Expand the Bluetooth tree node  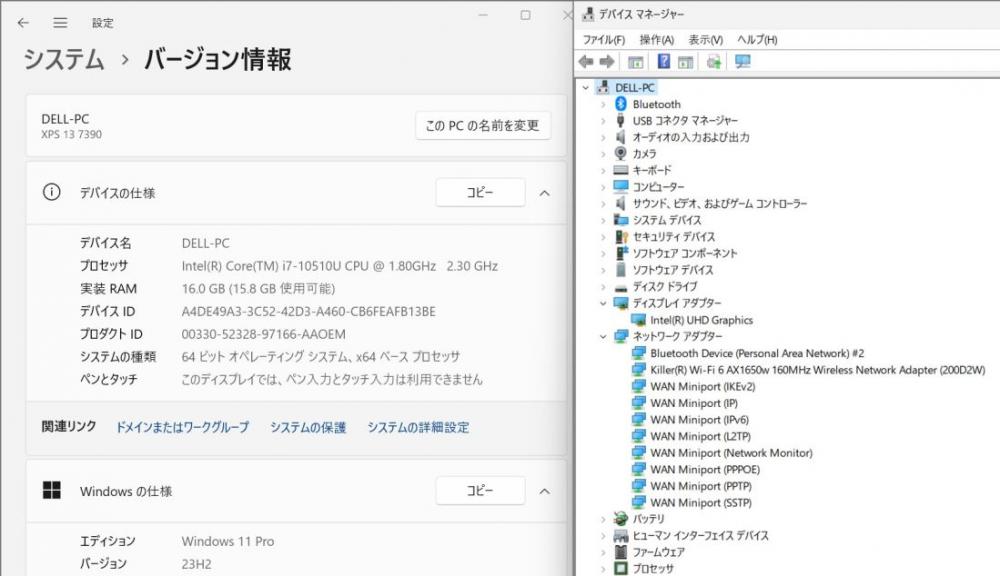[603, 104]
